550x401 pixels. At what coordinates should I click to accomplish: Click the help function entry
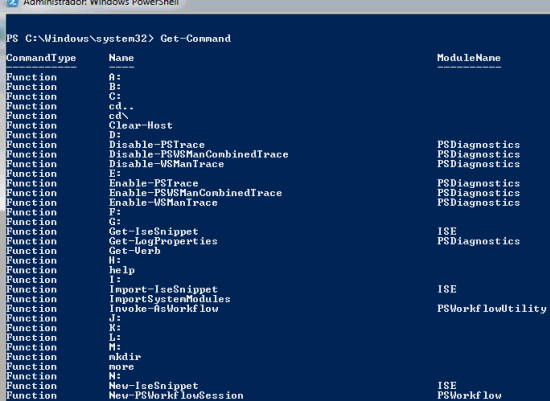122,270
